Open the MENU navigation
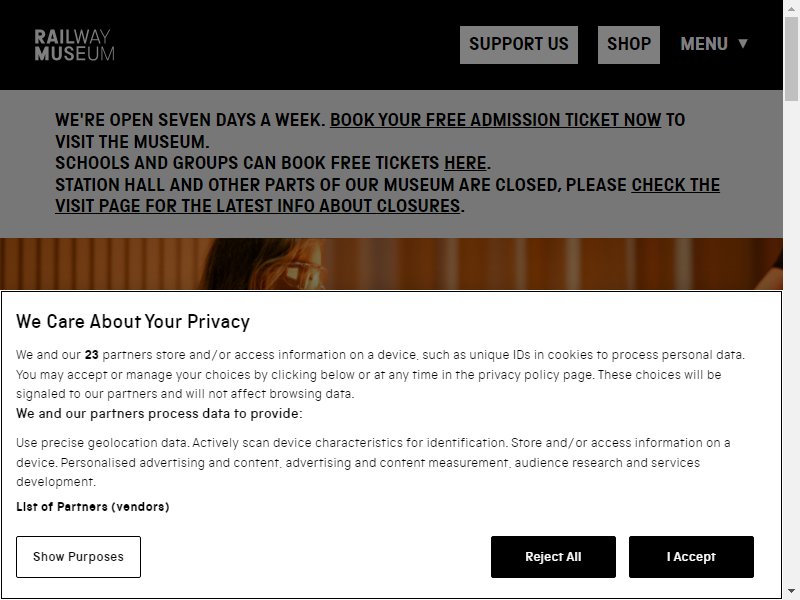This screenshot has height=600, width=800. (714, 44)
